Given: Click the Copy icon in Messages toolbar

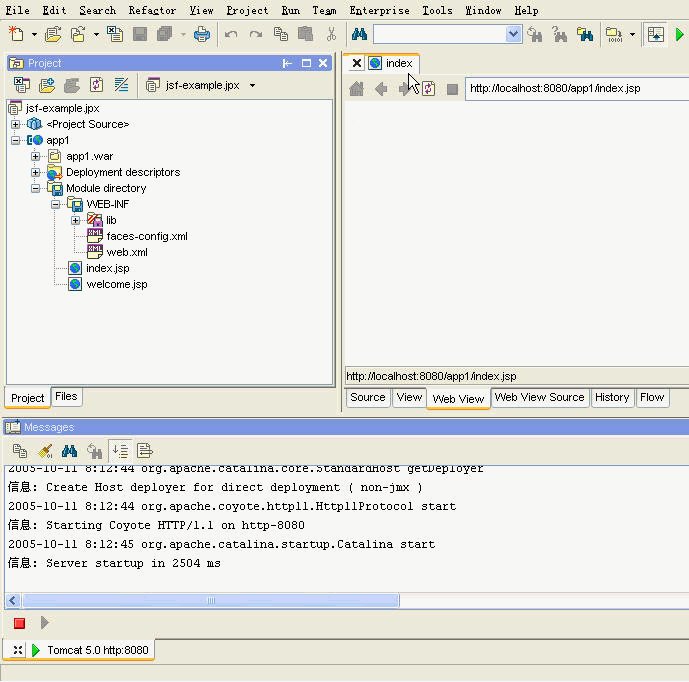Looking at the screenshot, I should pyautogui.click(x=20, y=451).
